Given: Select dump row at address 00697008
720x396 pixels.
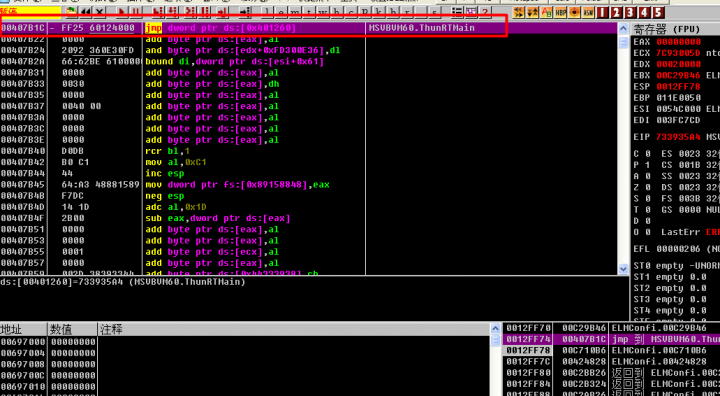Looking at the screenshot, I should 245,364.
